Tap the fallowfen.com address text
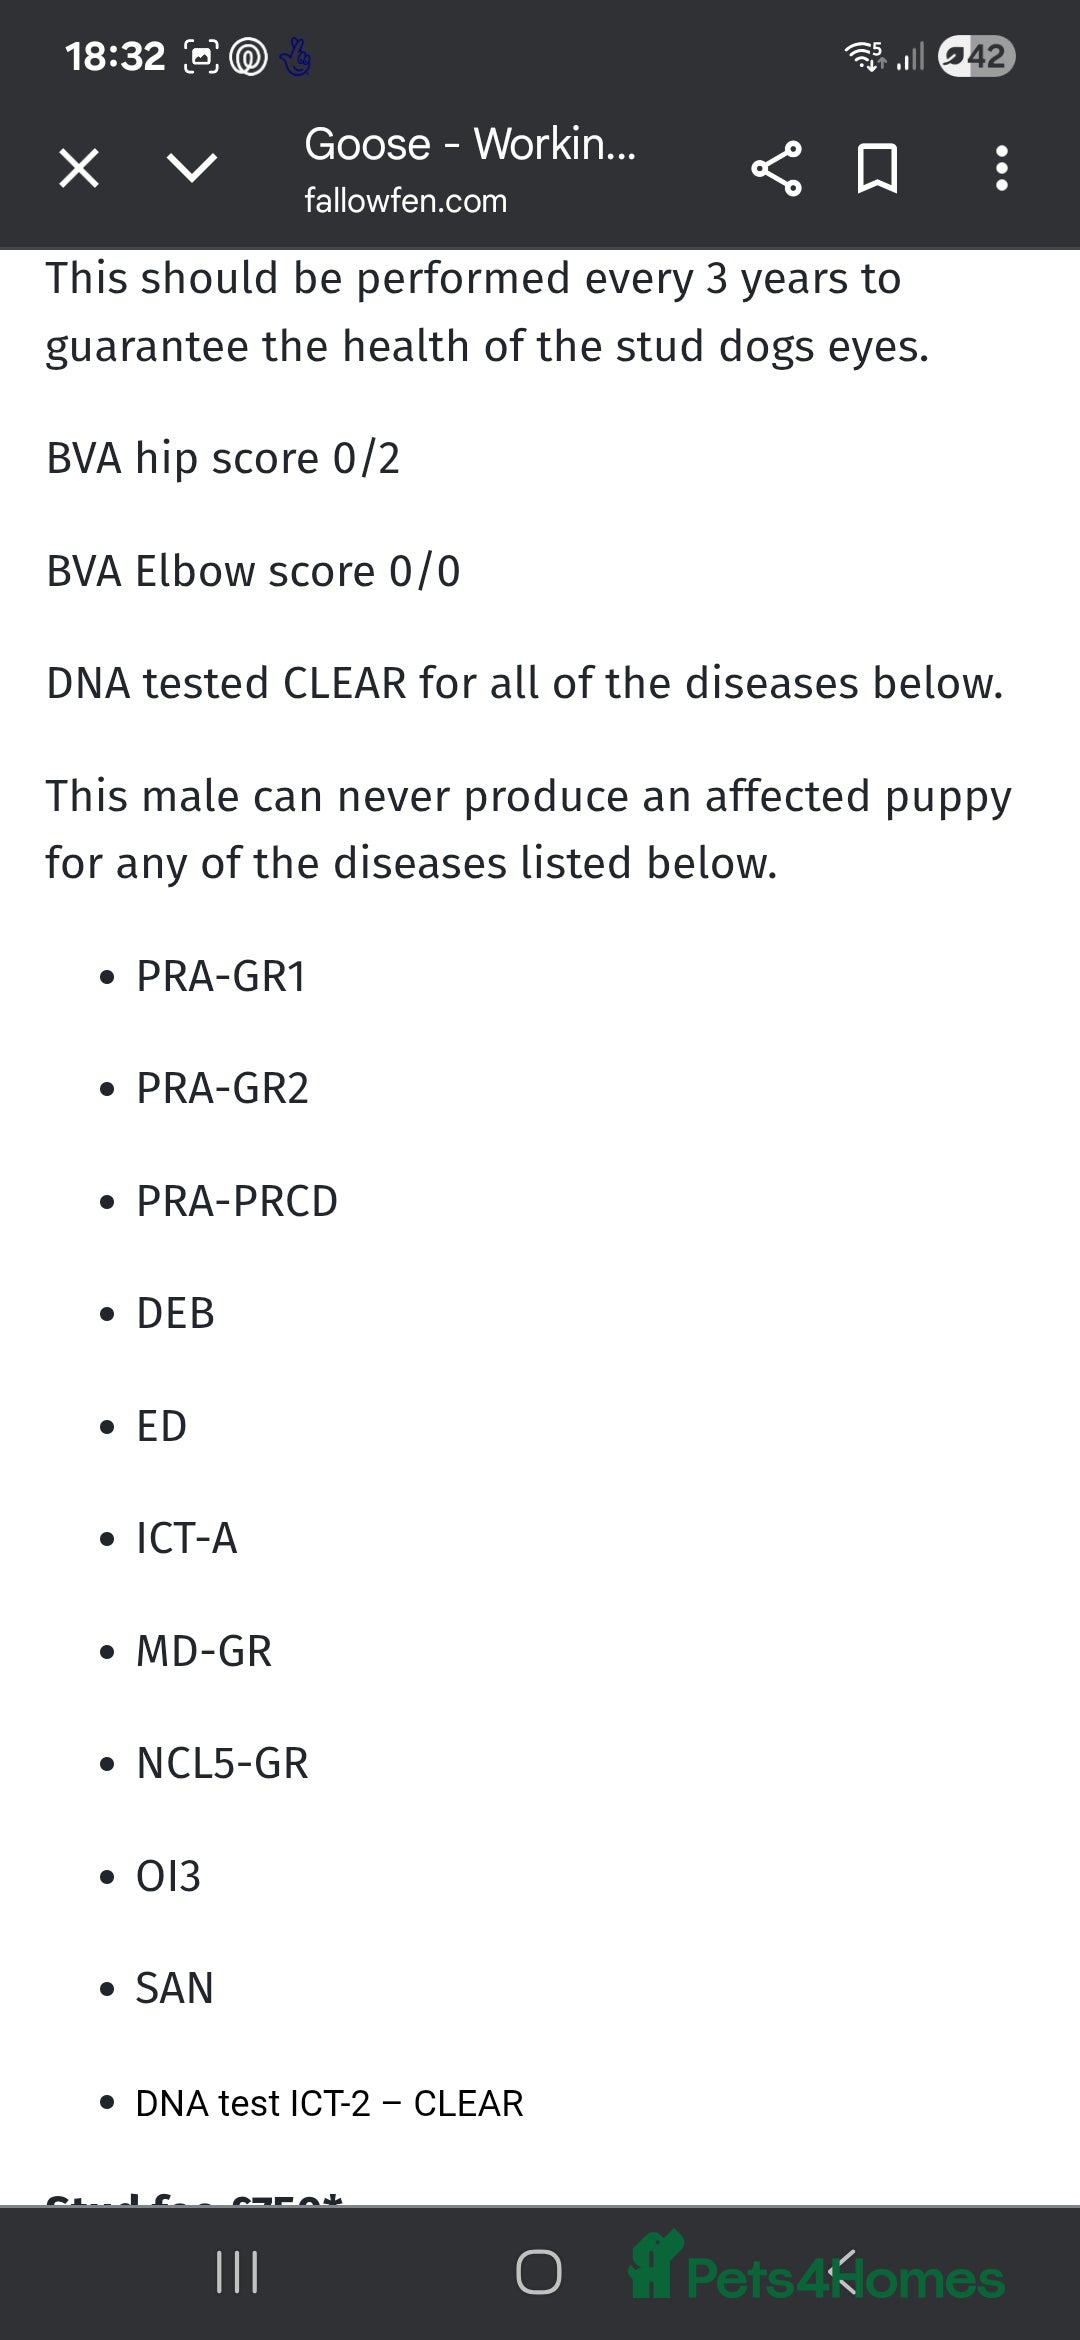This screenshot has height=2340, width=1080. (405, 201)
